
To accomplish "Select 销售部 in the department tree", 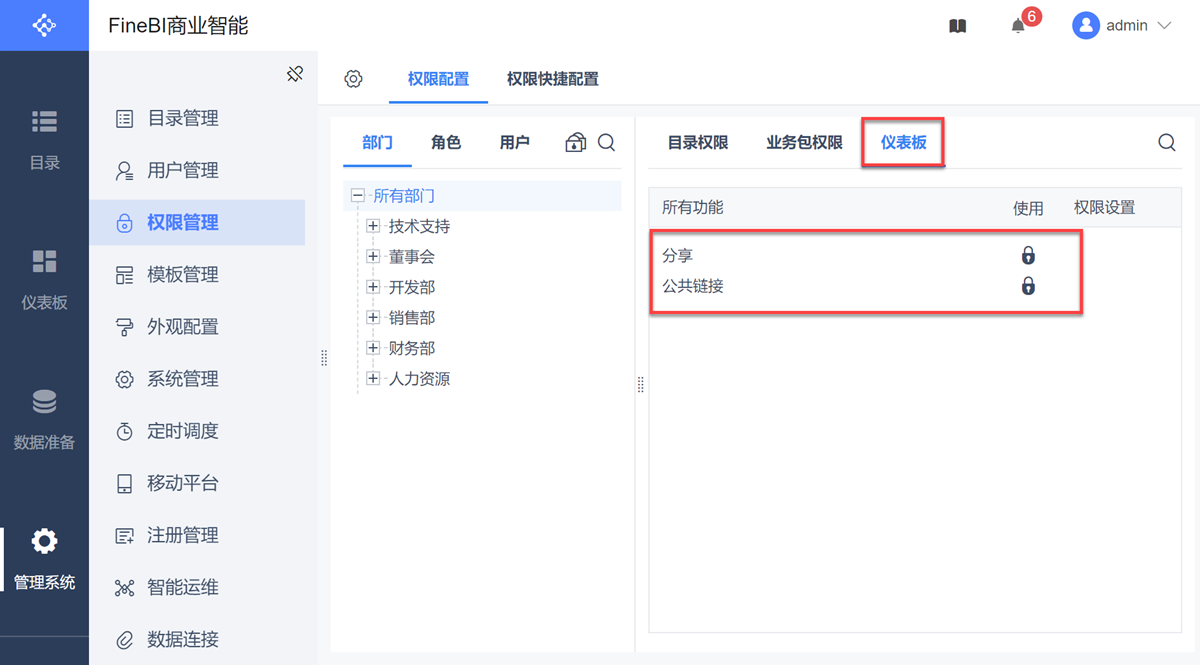I will [412, 318].
